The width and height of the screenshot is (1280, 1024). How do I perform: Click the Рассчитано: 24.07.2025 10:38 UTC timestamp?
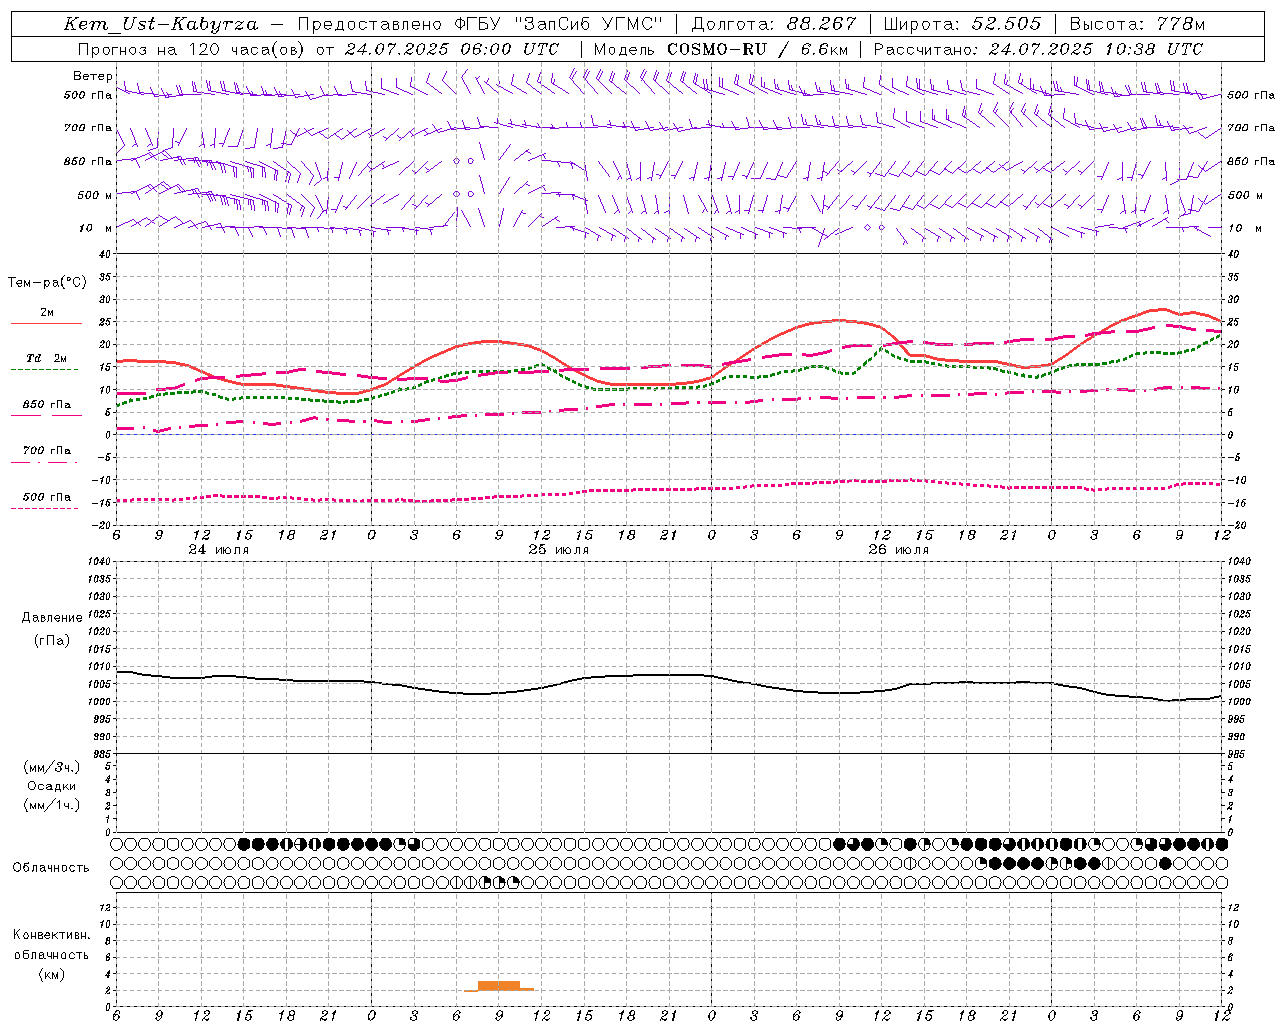point(1038,49)
